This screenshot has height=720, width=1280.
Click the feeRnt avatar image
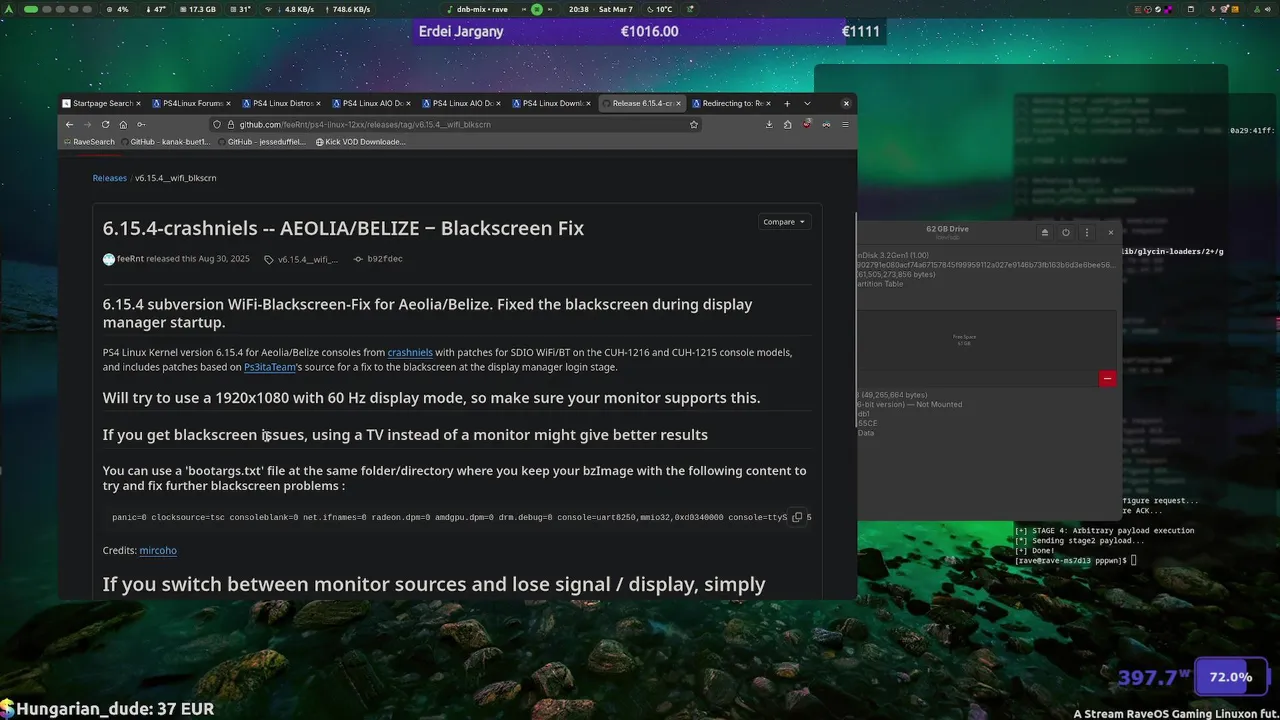109,259
